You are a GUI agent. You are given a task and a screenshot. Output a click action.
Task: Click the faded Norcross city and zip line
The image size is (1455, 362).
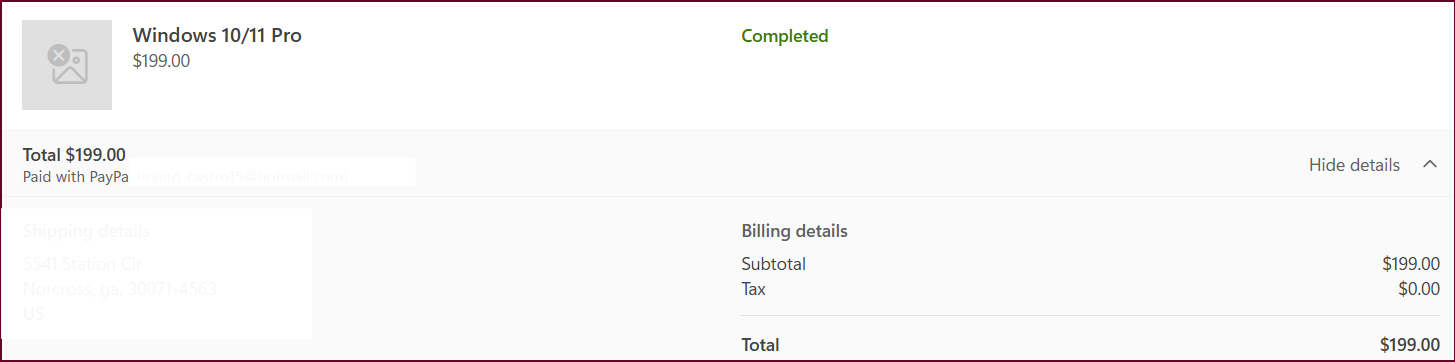coord(120,289)
